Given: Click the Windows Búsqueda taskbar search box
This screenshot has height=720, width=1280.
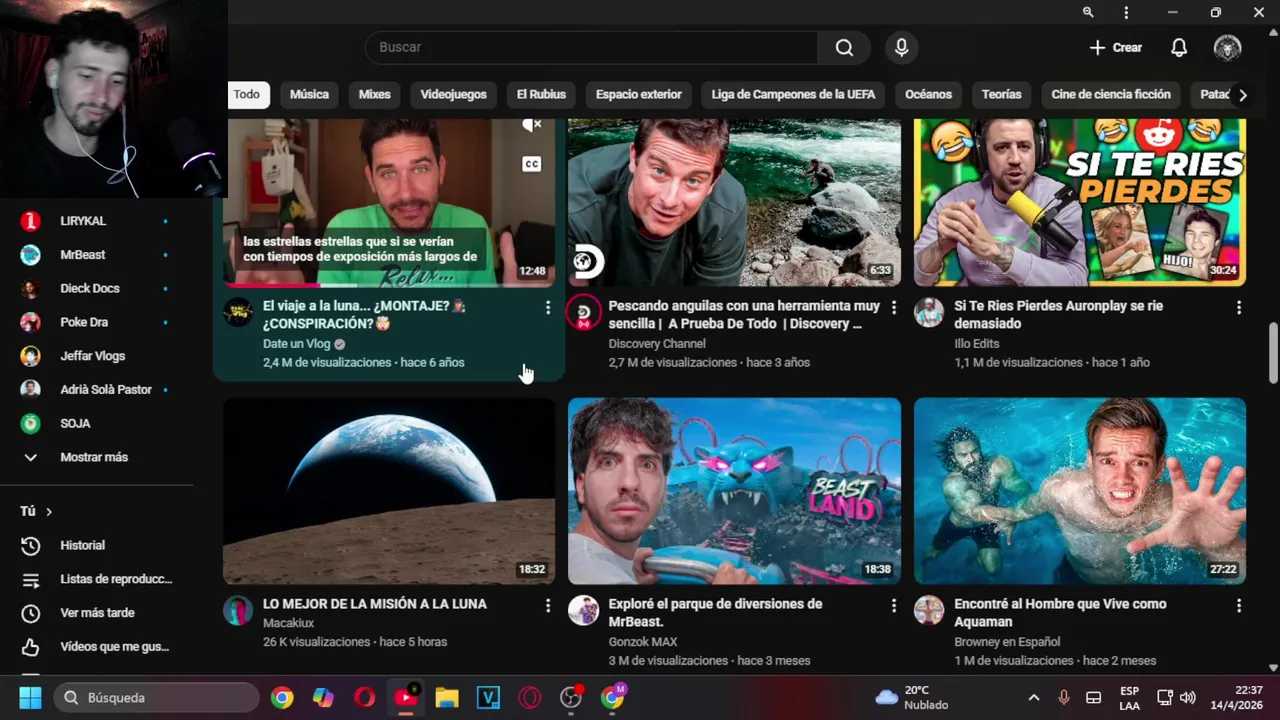Looking at the screenshot, I should [157, 697].
